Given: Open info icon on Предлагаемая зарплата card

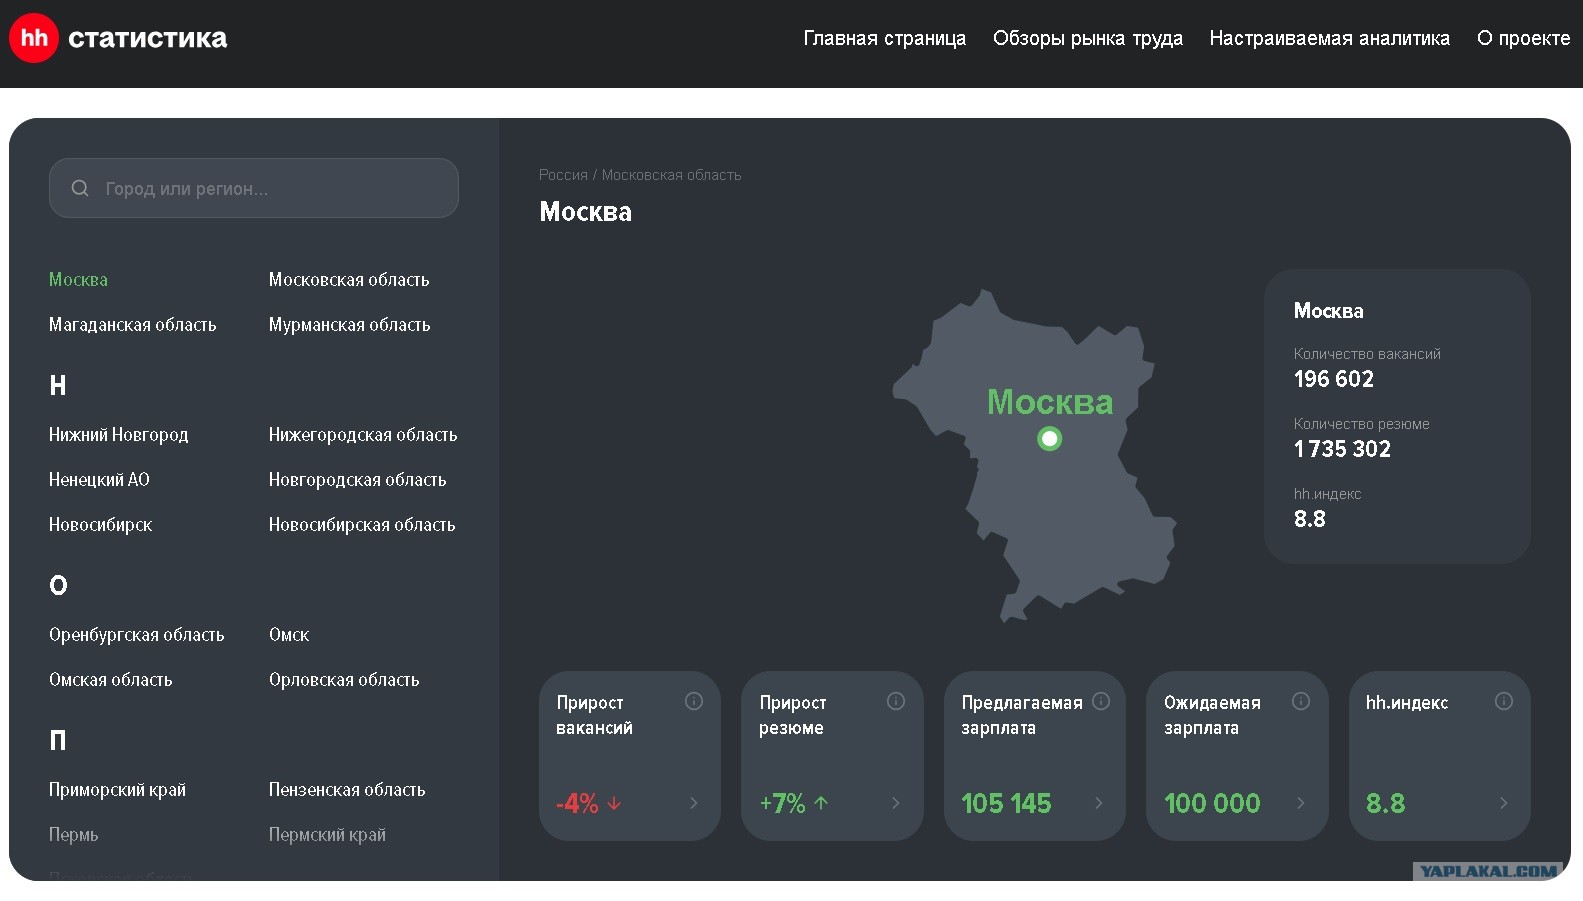Looking at the screenshot, I should click(1101, 701).
